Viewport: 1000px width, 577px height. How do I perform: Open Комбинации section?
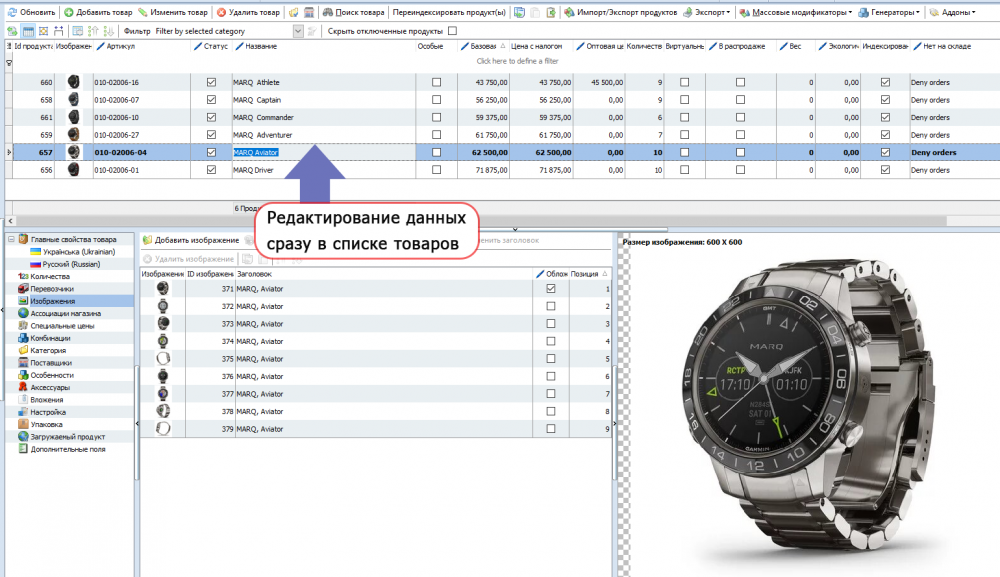[44, 338]
